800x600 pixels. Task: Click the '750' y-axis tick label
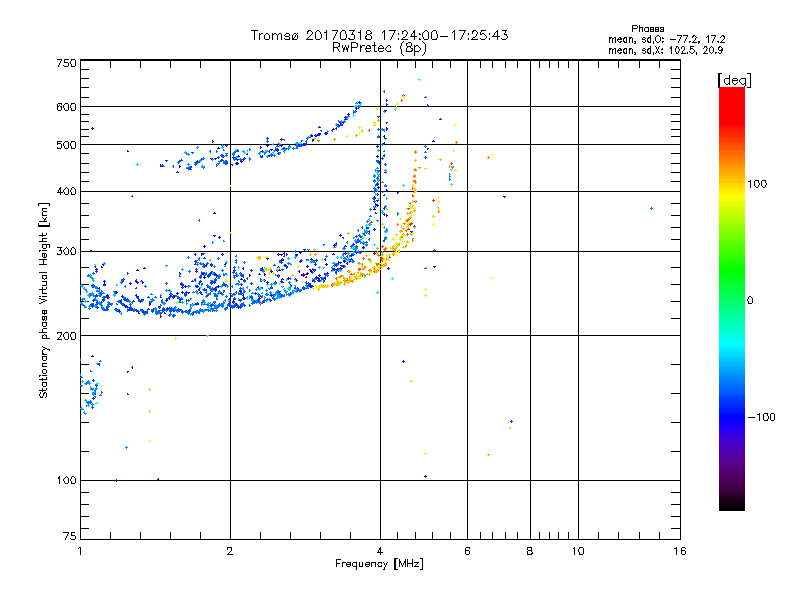[x=66, y=63]
